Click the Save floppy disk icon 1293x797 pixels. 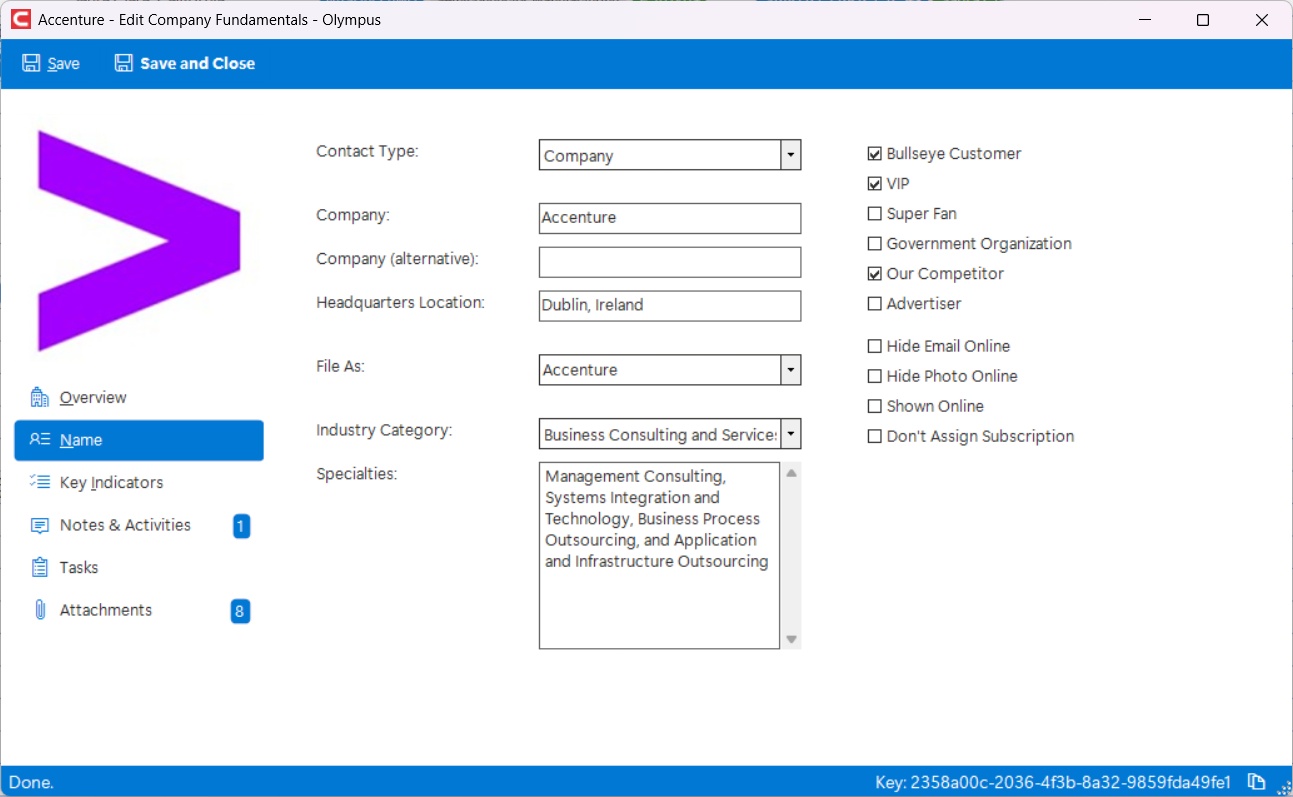[x=32, y=64]
